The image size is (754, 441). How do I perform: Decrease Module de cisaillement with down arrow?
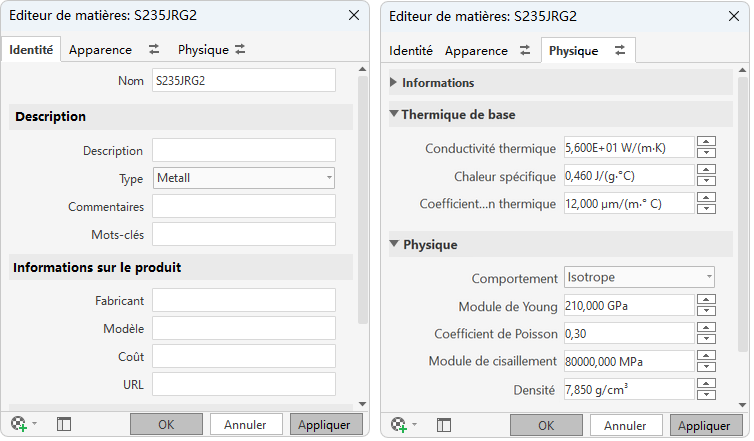[x=706, y=366]
